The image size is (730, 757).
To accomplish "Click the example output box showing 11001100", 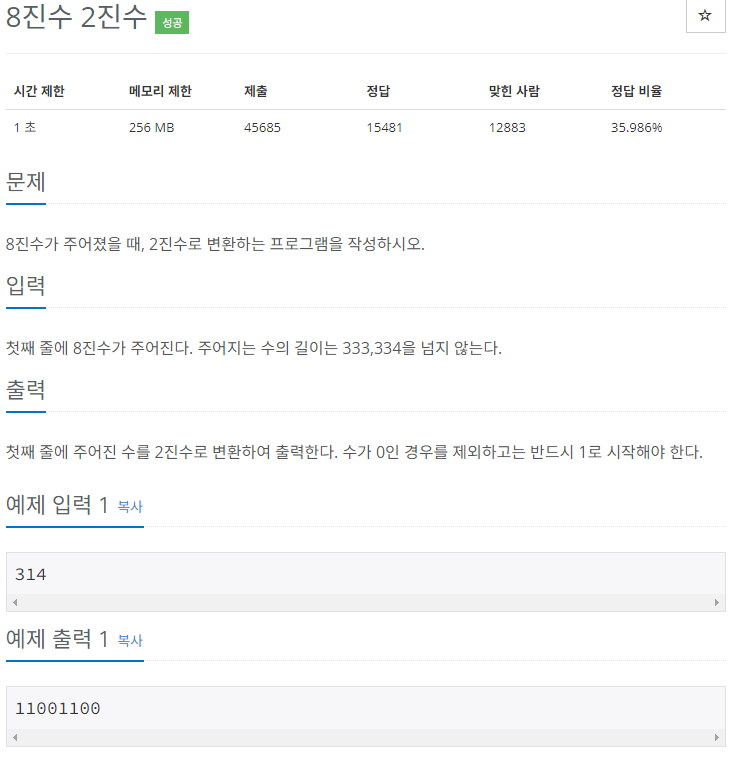I will pos(365,708).
